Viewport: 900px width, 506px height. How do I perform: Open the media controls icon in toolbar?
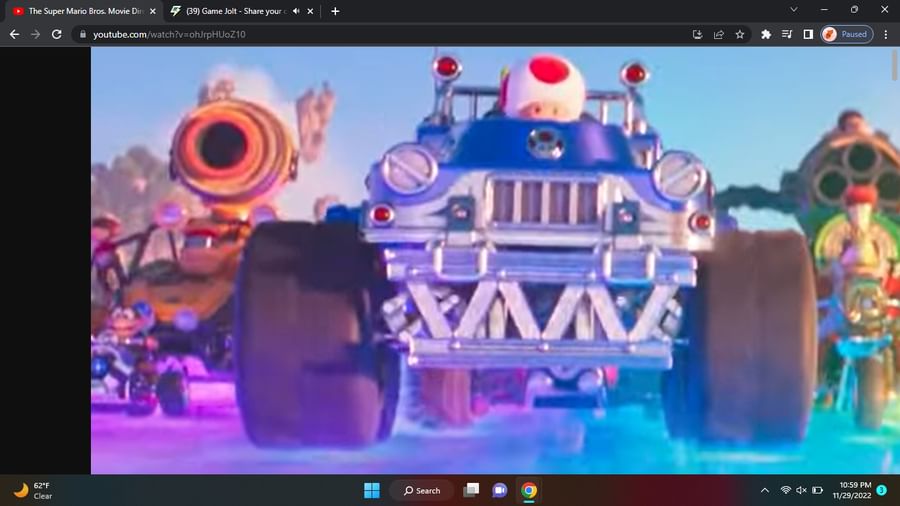[x=787, y=34]
